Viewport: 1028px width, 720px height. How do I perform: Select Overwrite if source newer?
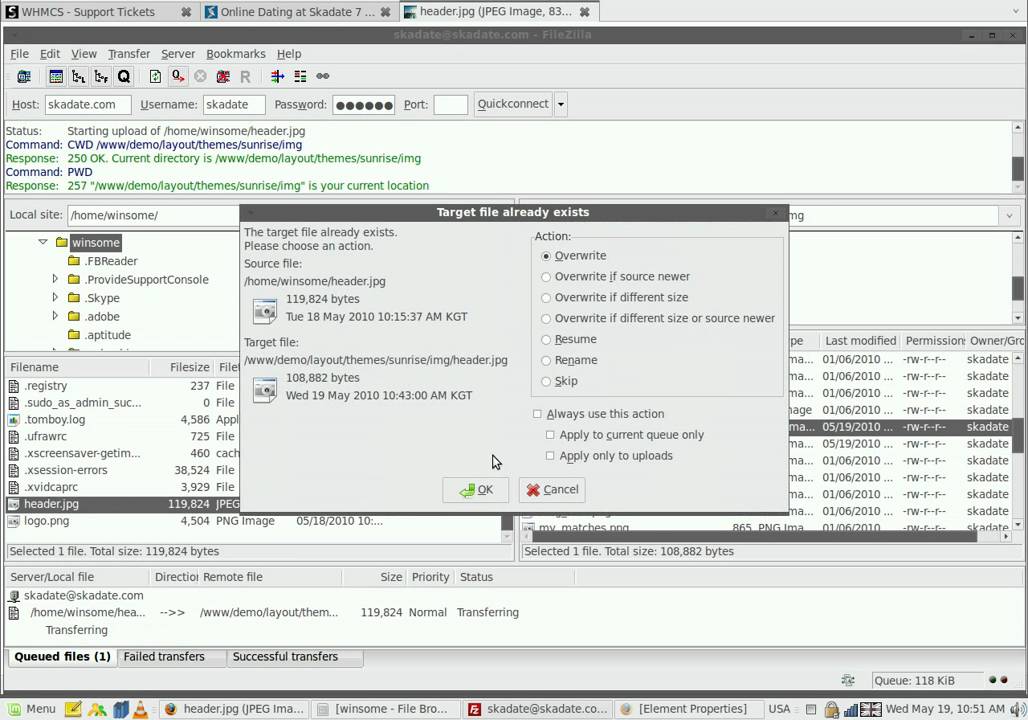point(545,277)
